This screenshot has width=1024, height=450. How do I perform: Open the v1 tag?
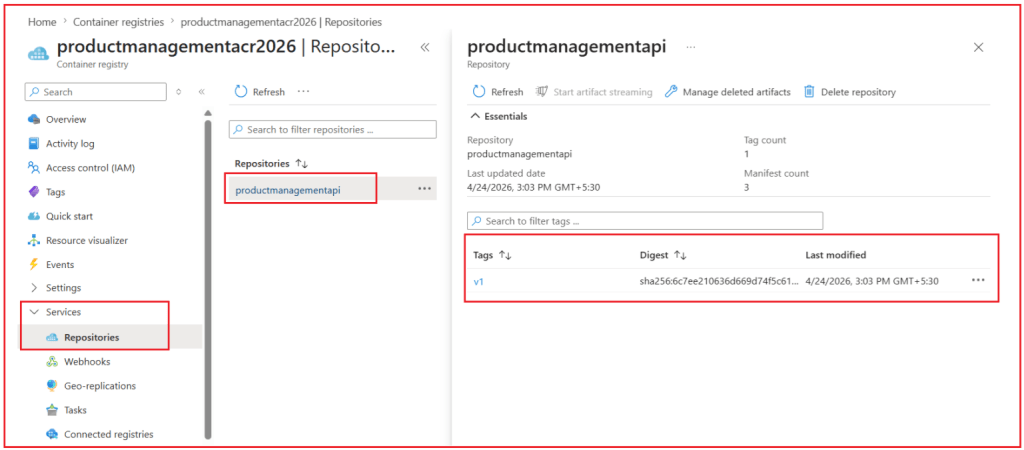[479, 281]
